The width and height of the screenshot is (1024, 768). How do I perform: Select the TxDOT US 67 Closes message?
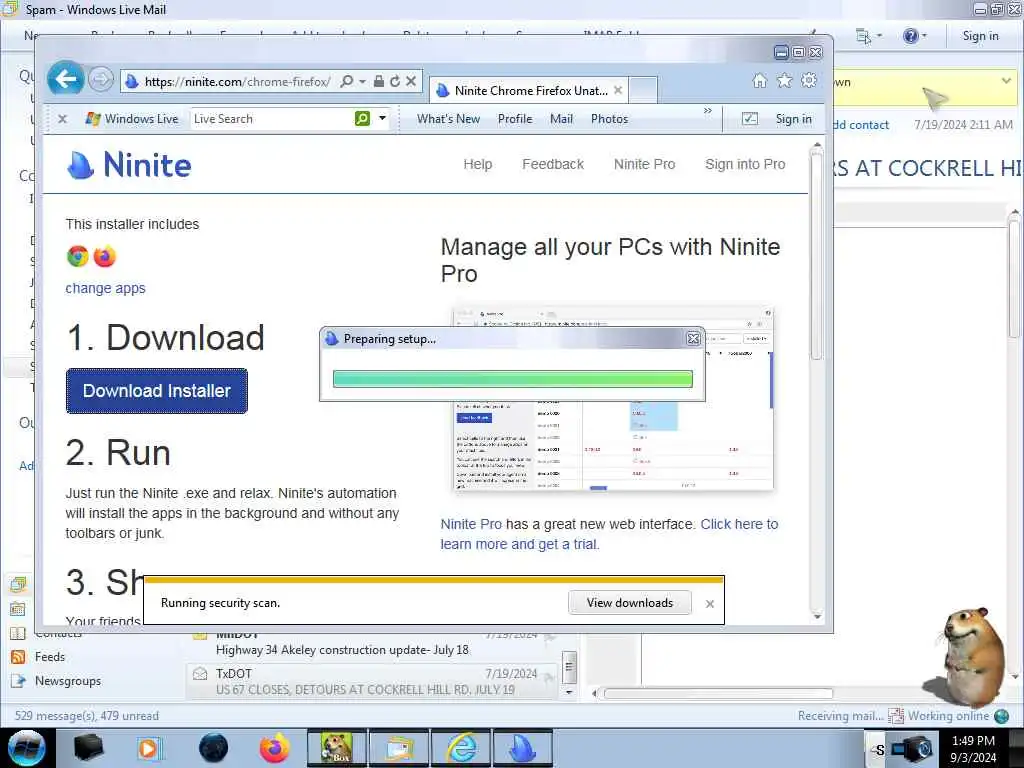[x=372, y=681]
